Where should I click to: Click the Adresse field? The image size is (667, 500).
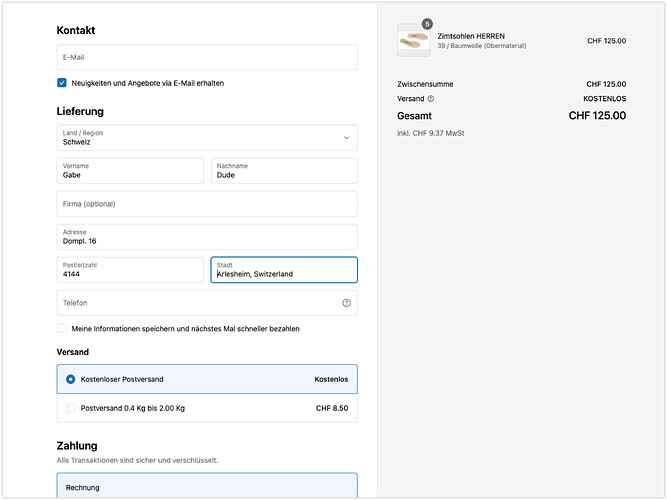coord(207,237)
